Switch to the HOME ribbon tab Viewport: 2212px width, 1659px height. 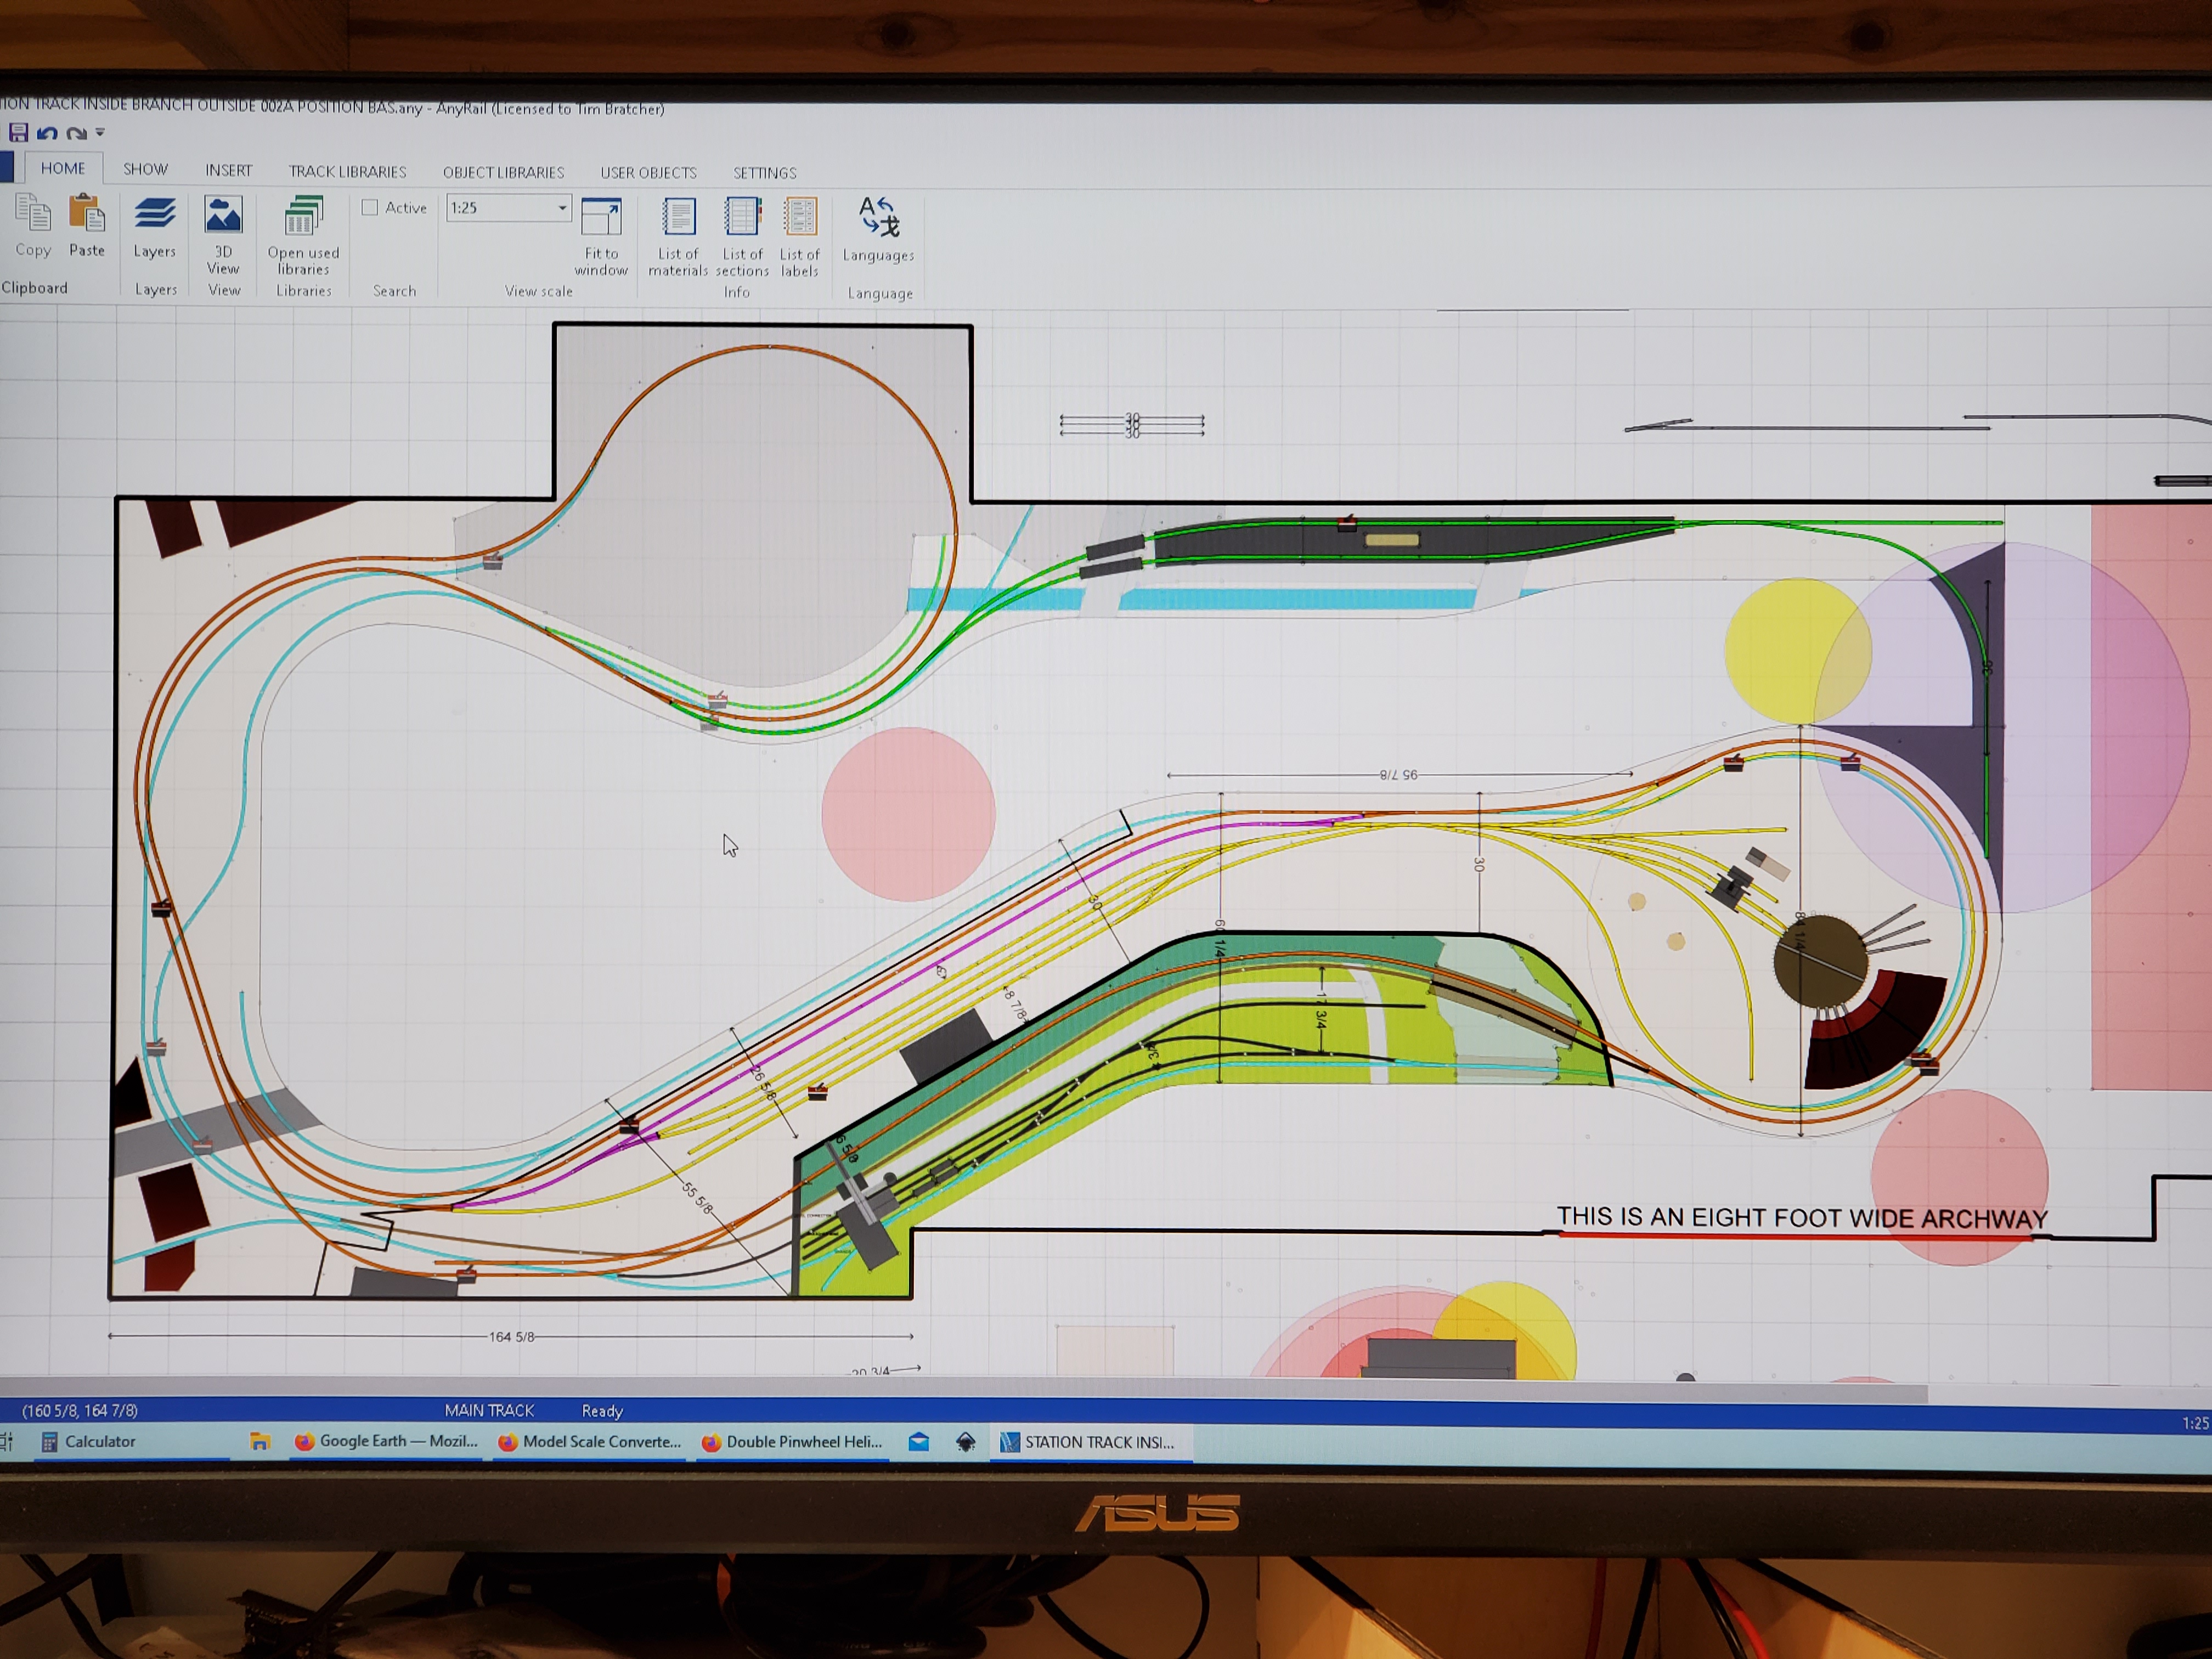coord(63,168)
